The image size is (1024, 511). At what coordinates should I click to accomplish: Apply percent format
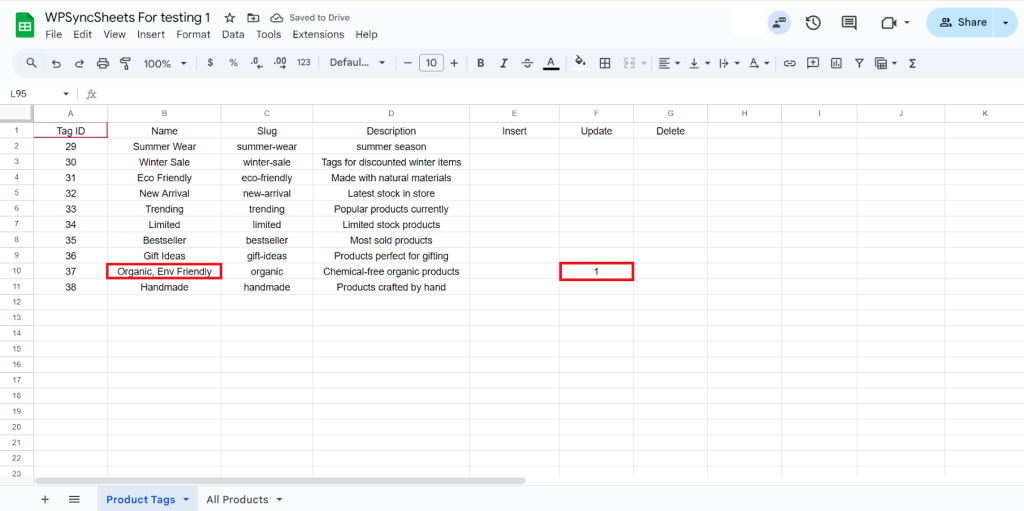233,63
